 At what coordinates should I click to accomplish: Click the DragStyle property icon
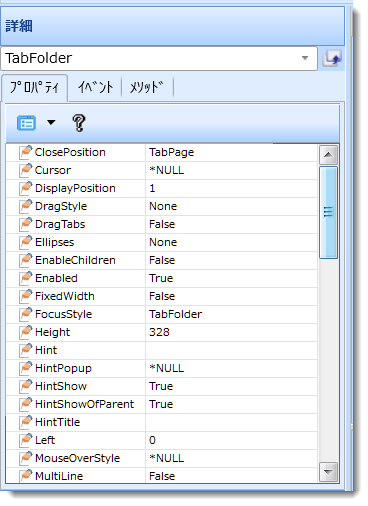pos(26,206)
